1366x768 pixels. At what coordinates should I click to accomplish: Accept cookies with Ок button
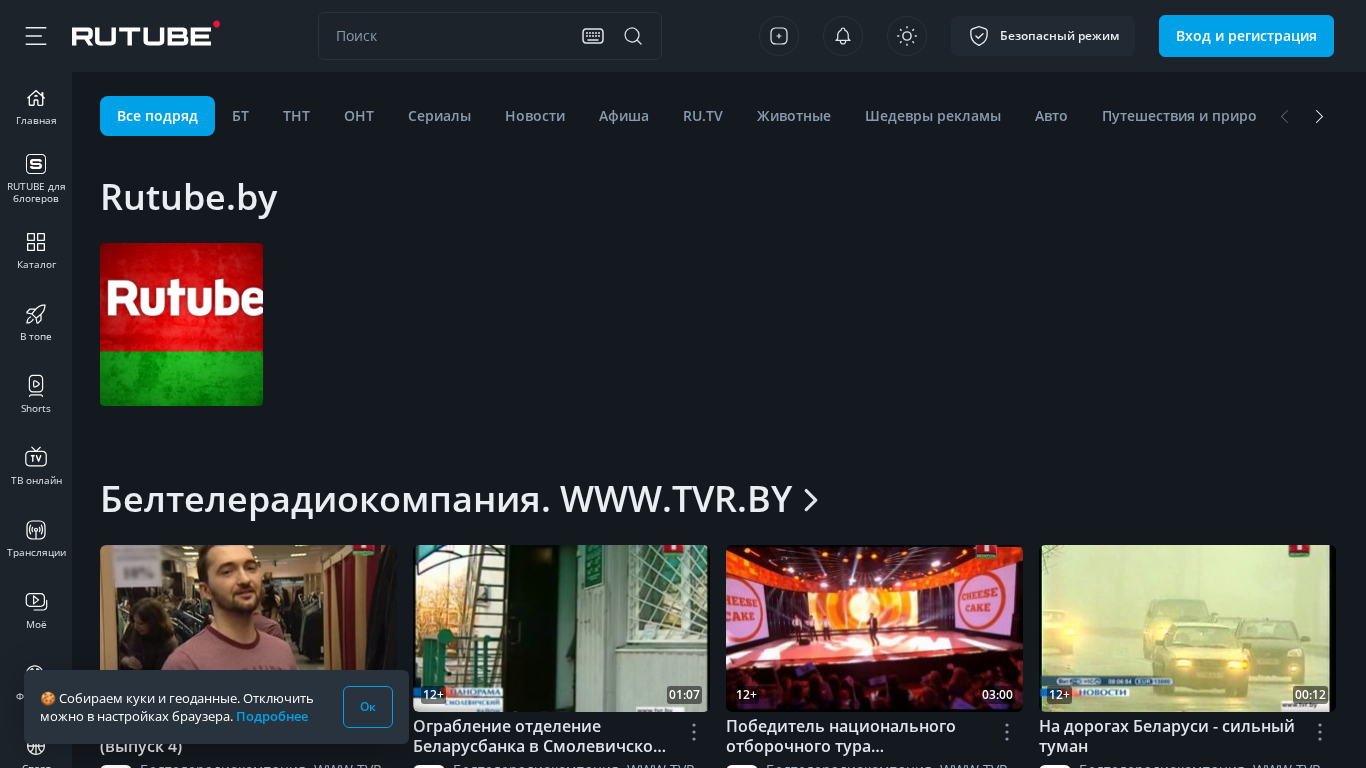[x=368, y=707]
